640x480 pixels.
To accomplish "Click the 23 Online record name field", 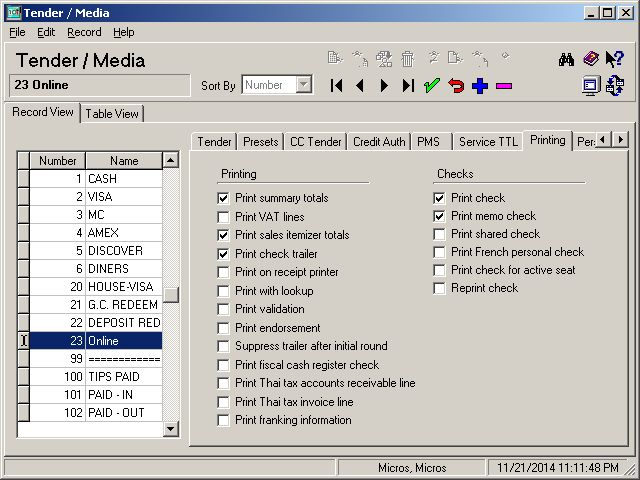I will [x=100, y=85].
